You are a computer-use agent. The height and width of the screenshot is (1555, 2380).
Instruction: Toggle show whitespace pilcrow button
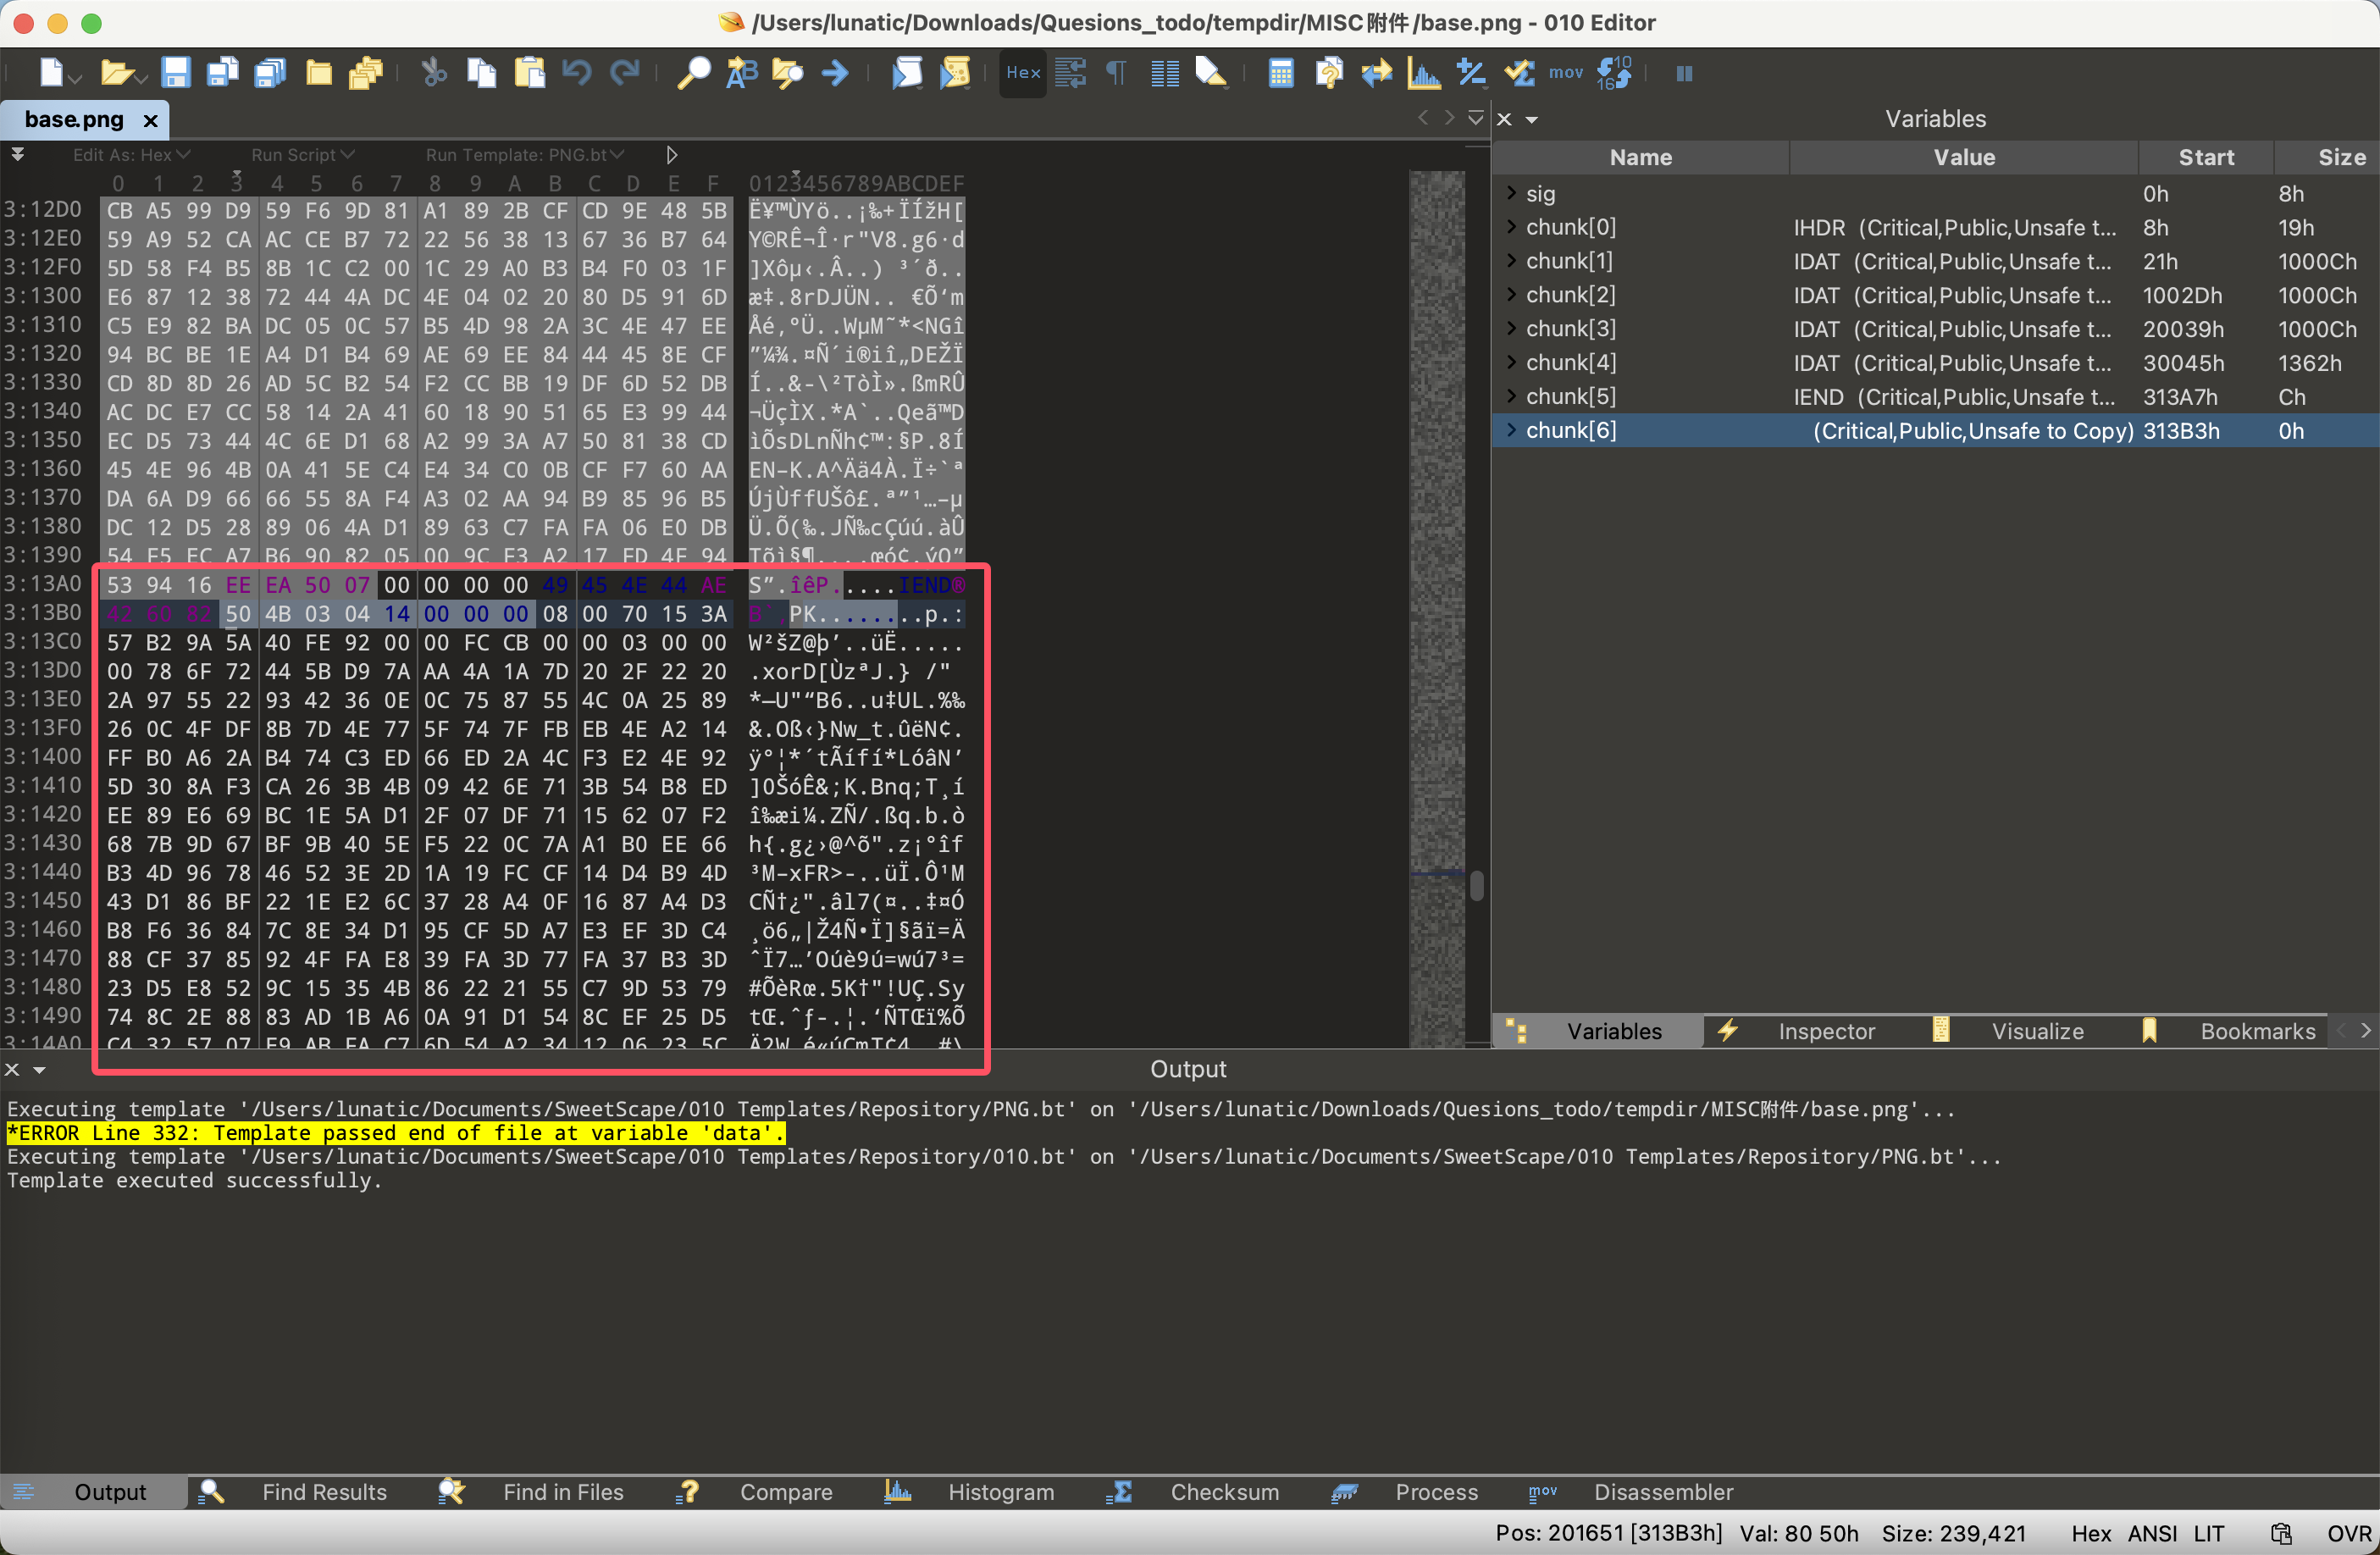tap(1116, 73)
